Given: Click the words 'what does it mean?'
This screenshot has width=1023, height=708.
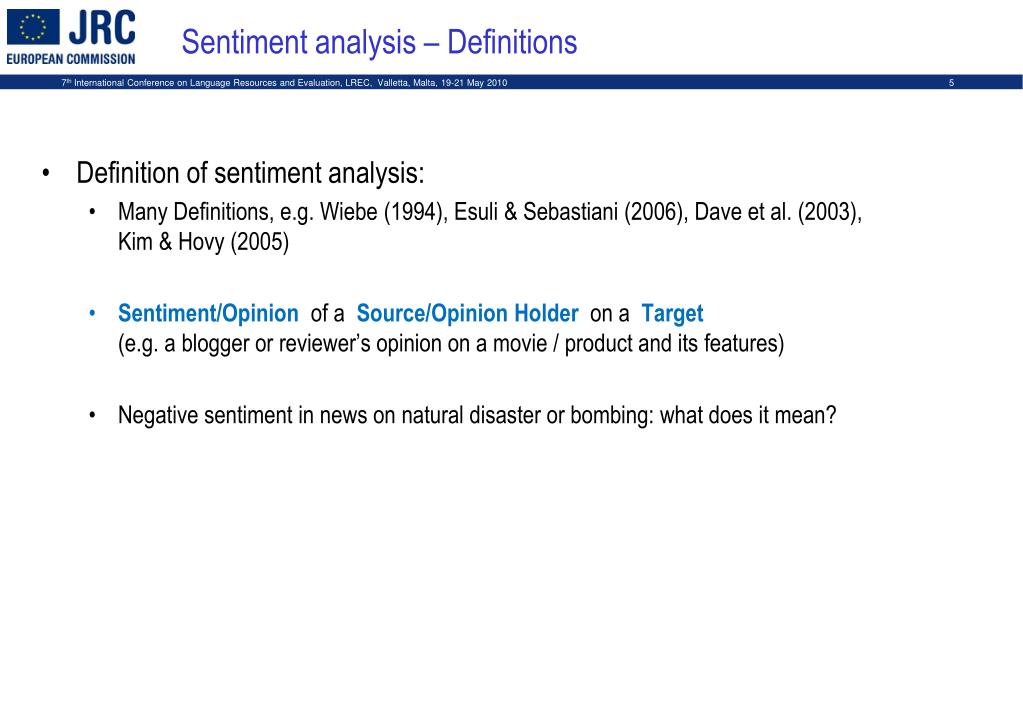Looking at the screenshot, I should click(x=748, y=416).
